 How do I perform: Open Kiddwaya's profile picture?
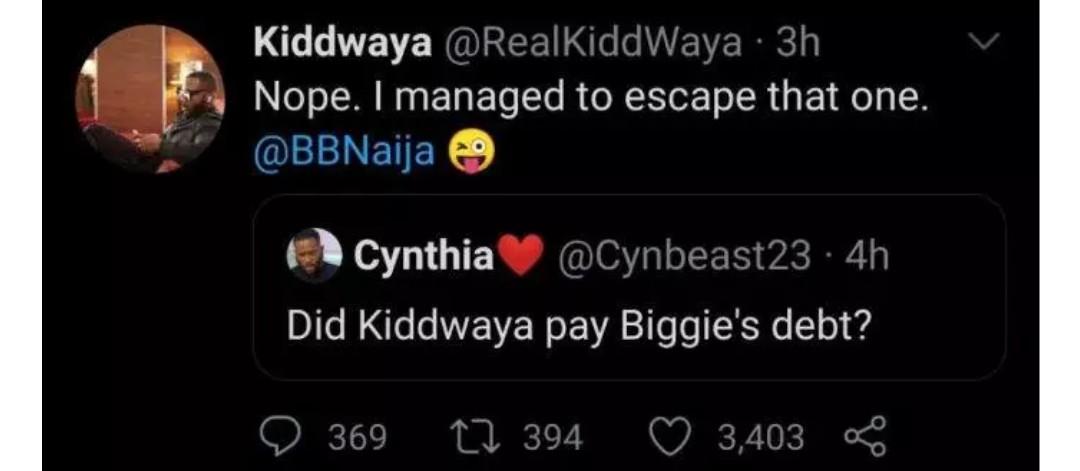pyautogui.click(x=149, y=99)
